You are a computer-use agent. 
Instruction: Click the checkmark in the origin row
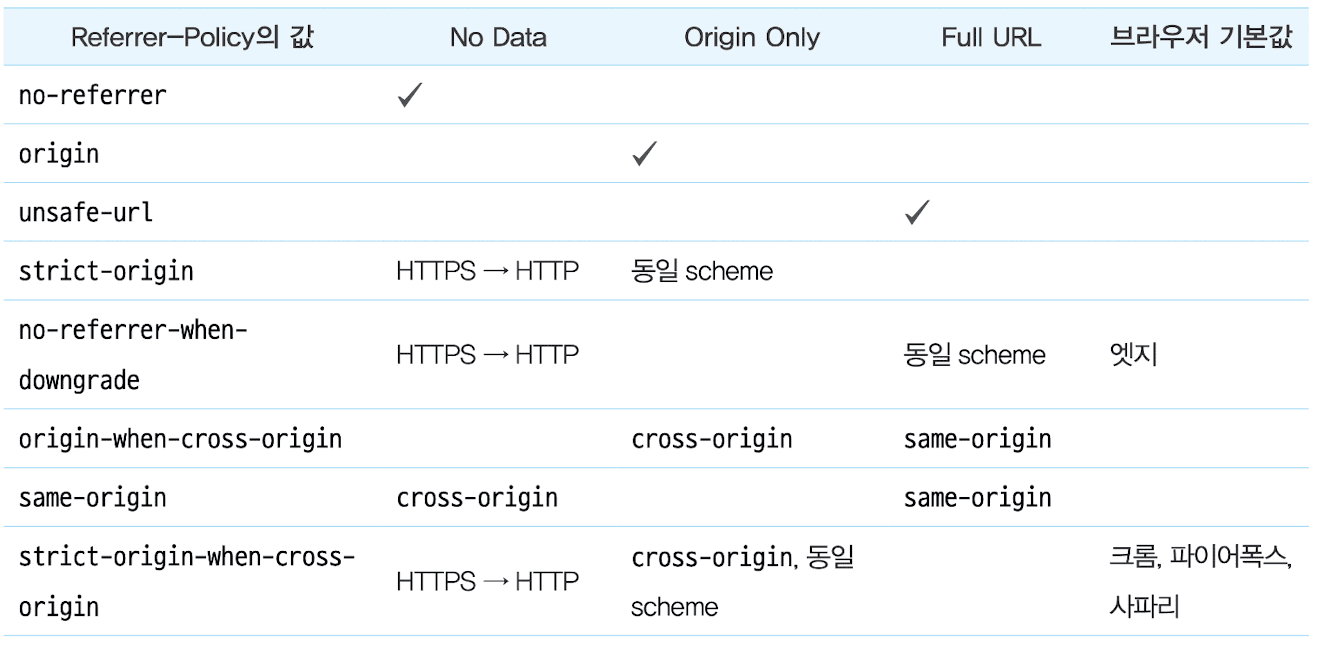click(x=644, y=154)
